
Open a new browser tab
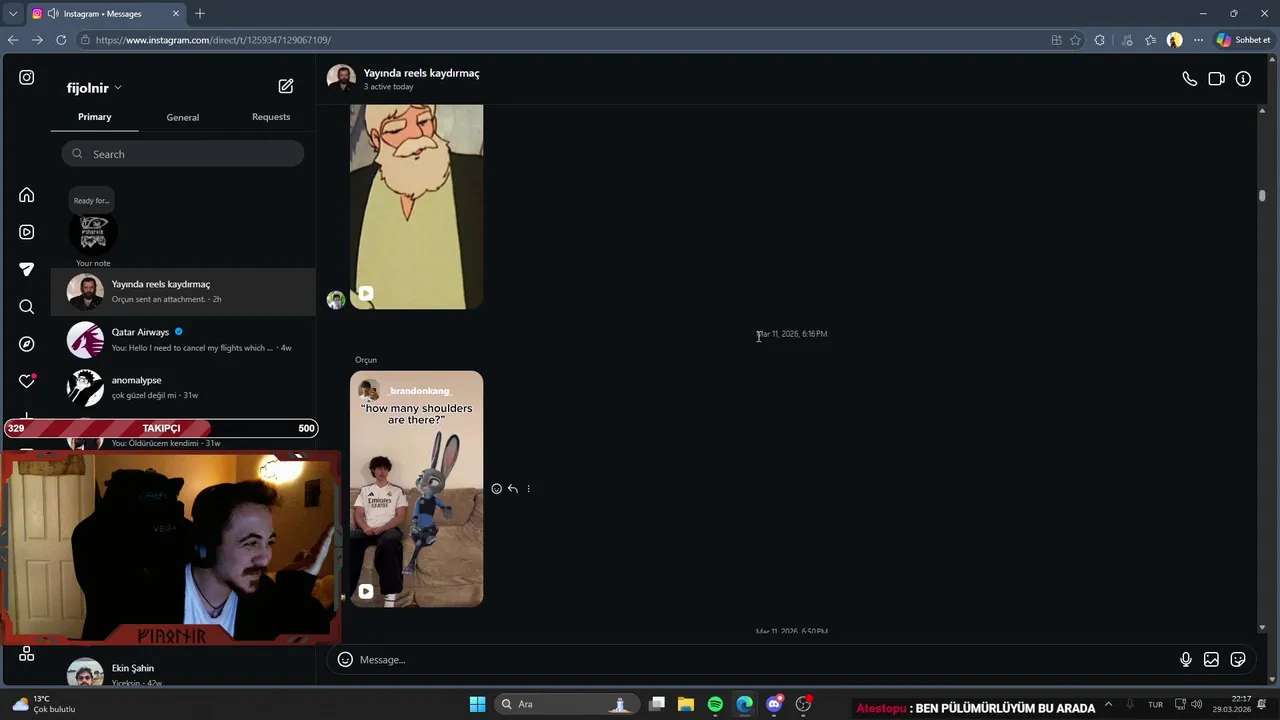(200, 13)
